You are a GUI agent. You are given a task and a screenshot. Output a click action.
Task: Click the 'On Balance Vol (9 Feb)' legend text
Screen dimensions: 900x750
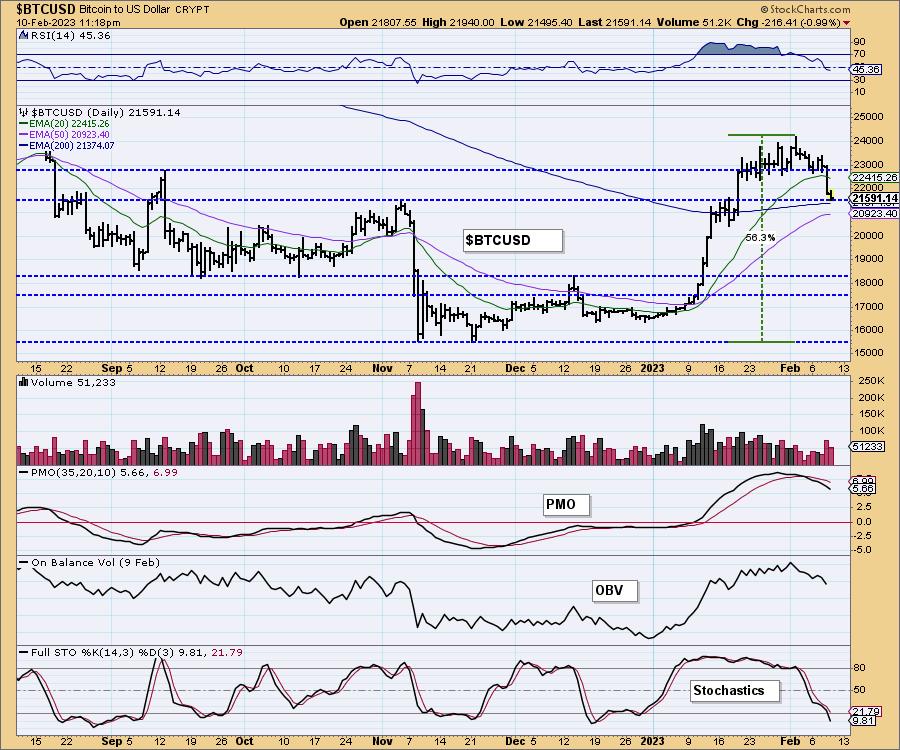tap(95, 562)
